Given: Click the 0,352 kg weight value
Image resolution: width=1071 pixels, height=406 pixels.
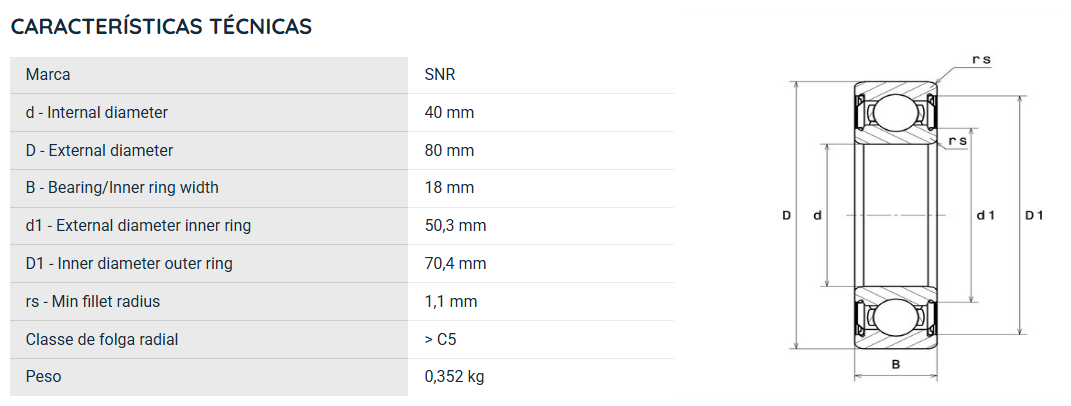Looking at the screenshot, I should pyautogui.click(x=454, y=377).
